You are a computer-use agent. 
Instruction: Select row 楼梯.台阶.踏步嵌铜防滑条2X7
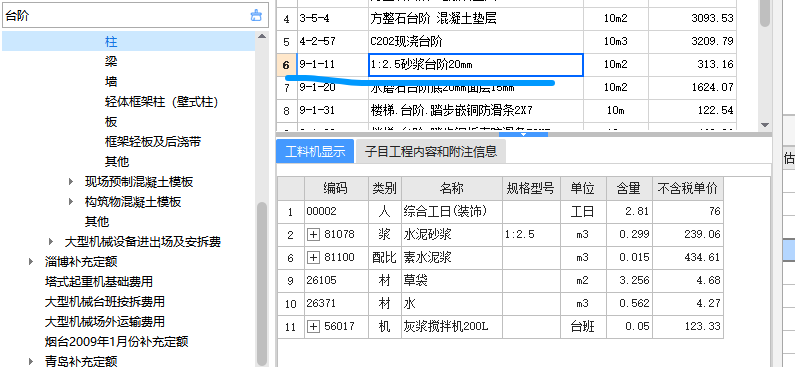tap(506, 110)
